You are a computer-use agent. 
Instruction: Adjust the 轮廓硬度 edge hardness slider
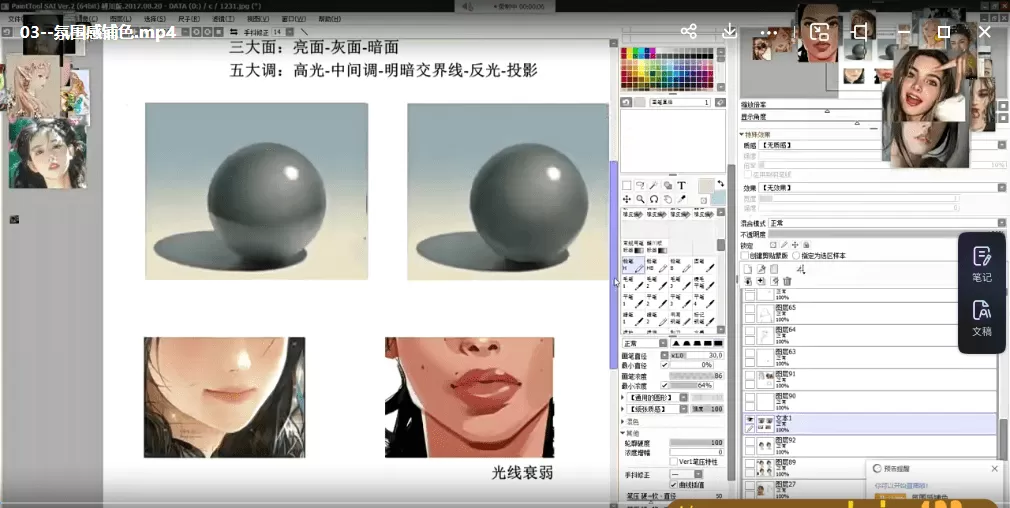696,443
